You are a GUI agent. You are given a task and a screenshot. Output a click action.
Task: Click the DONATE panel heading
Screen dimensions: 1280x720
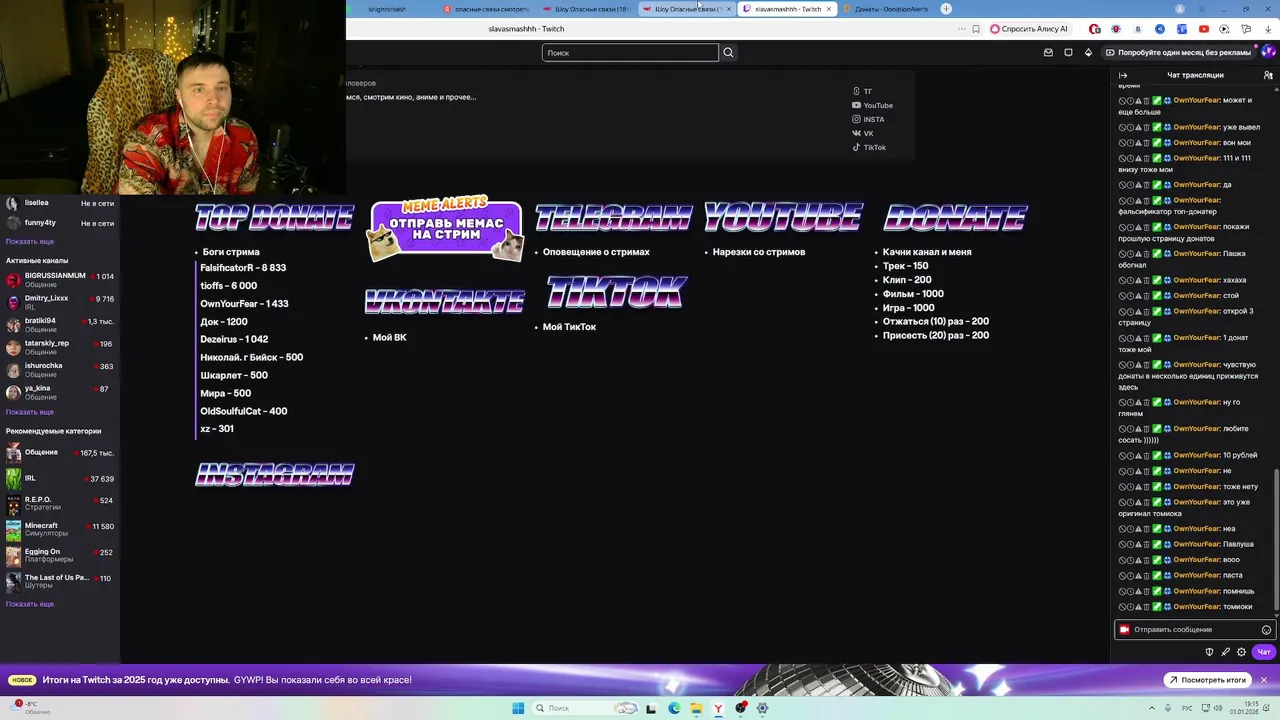(x=956, y=218)
